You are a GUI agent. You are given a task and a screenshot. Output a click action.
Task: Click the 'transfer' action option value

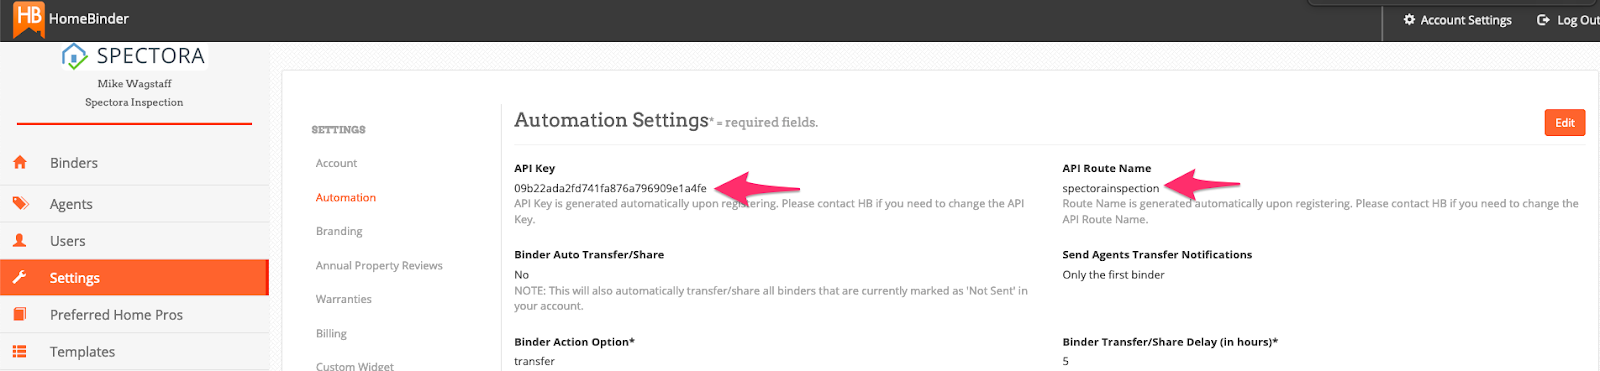534,361
